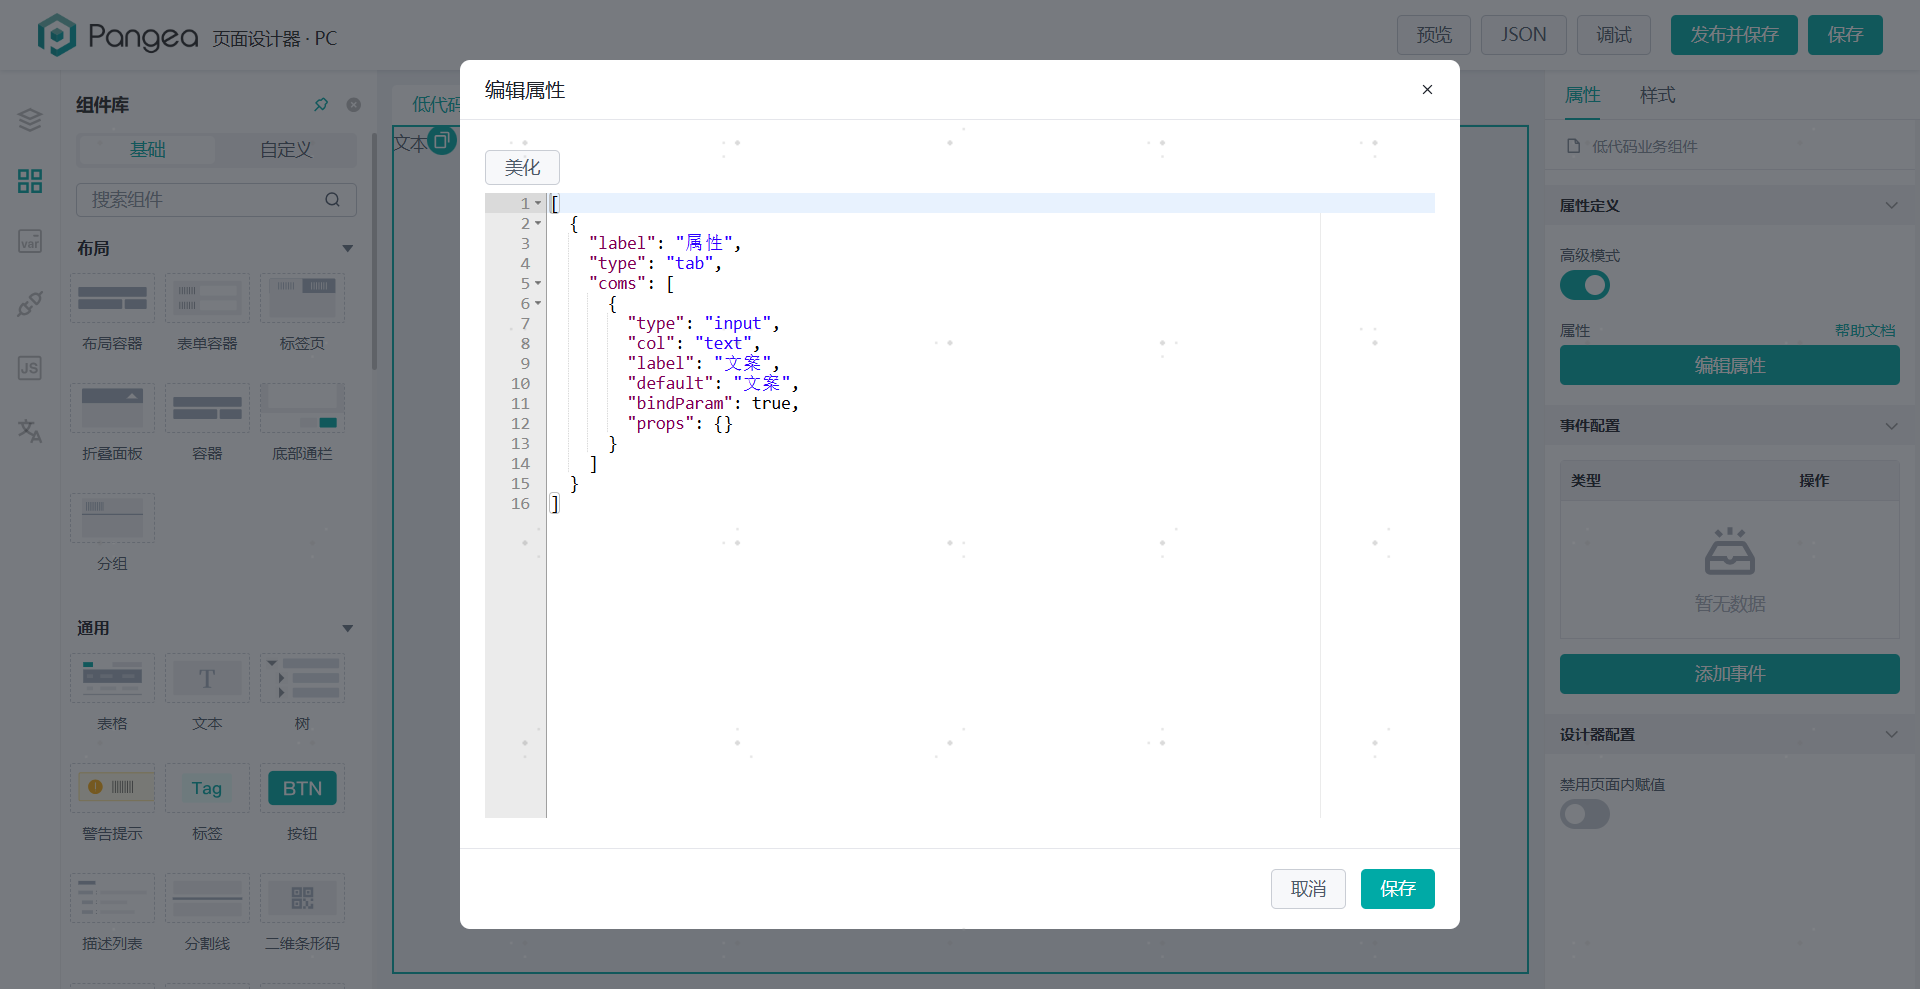This screenshot has height=989, width=1920.
Task: Select the 按钮 BTN component
Action: tap(302, 802)
